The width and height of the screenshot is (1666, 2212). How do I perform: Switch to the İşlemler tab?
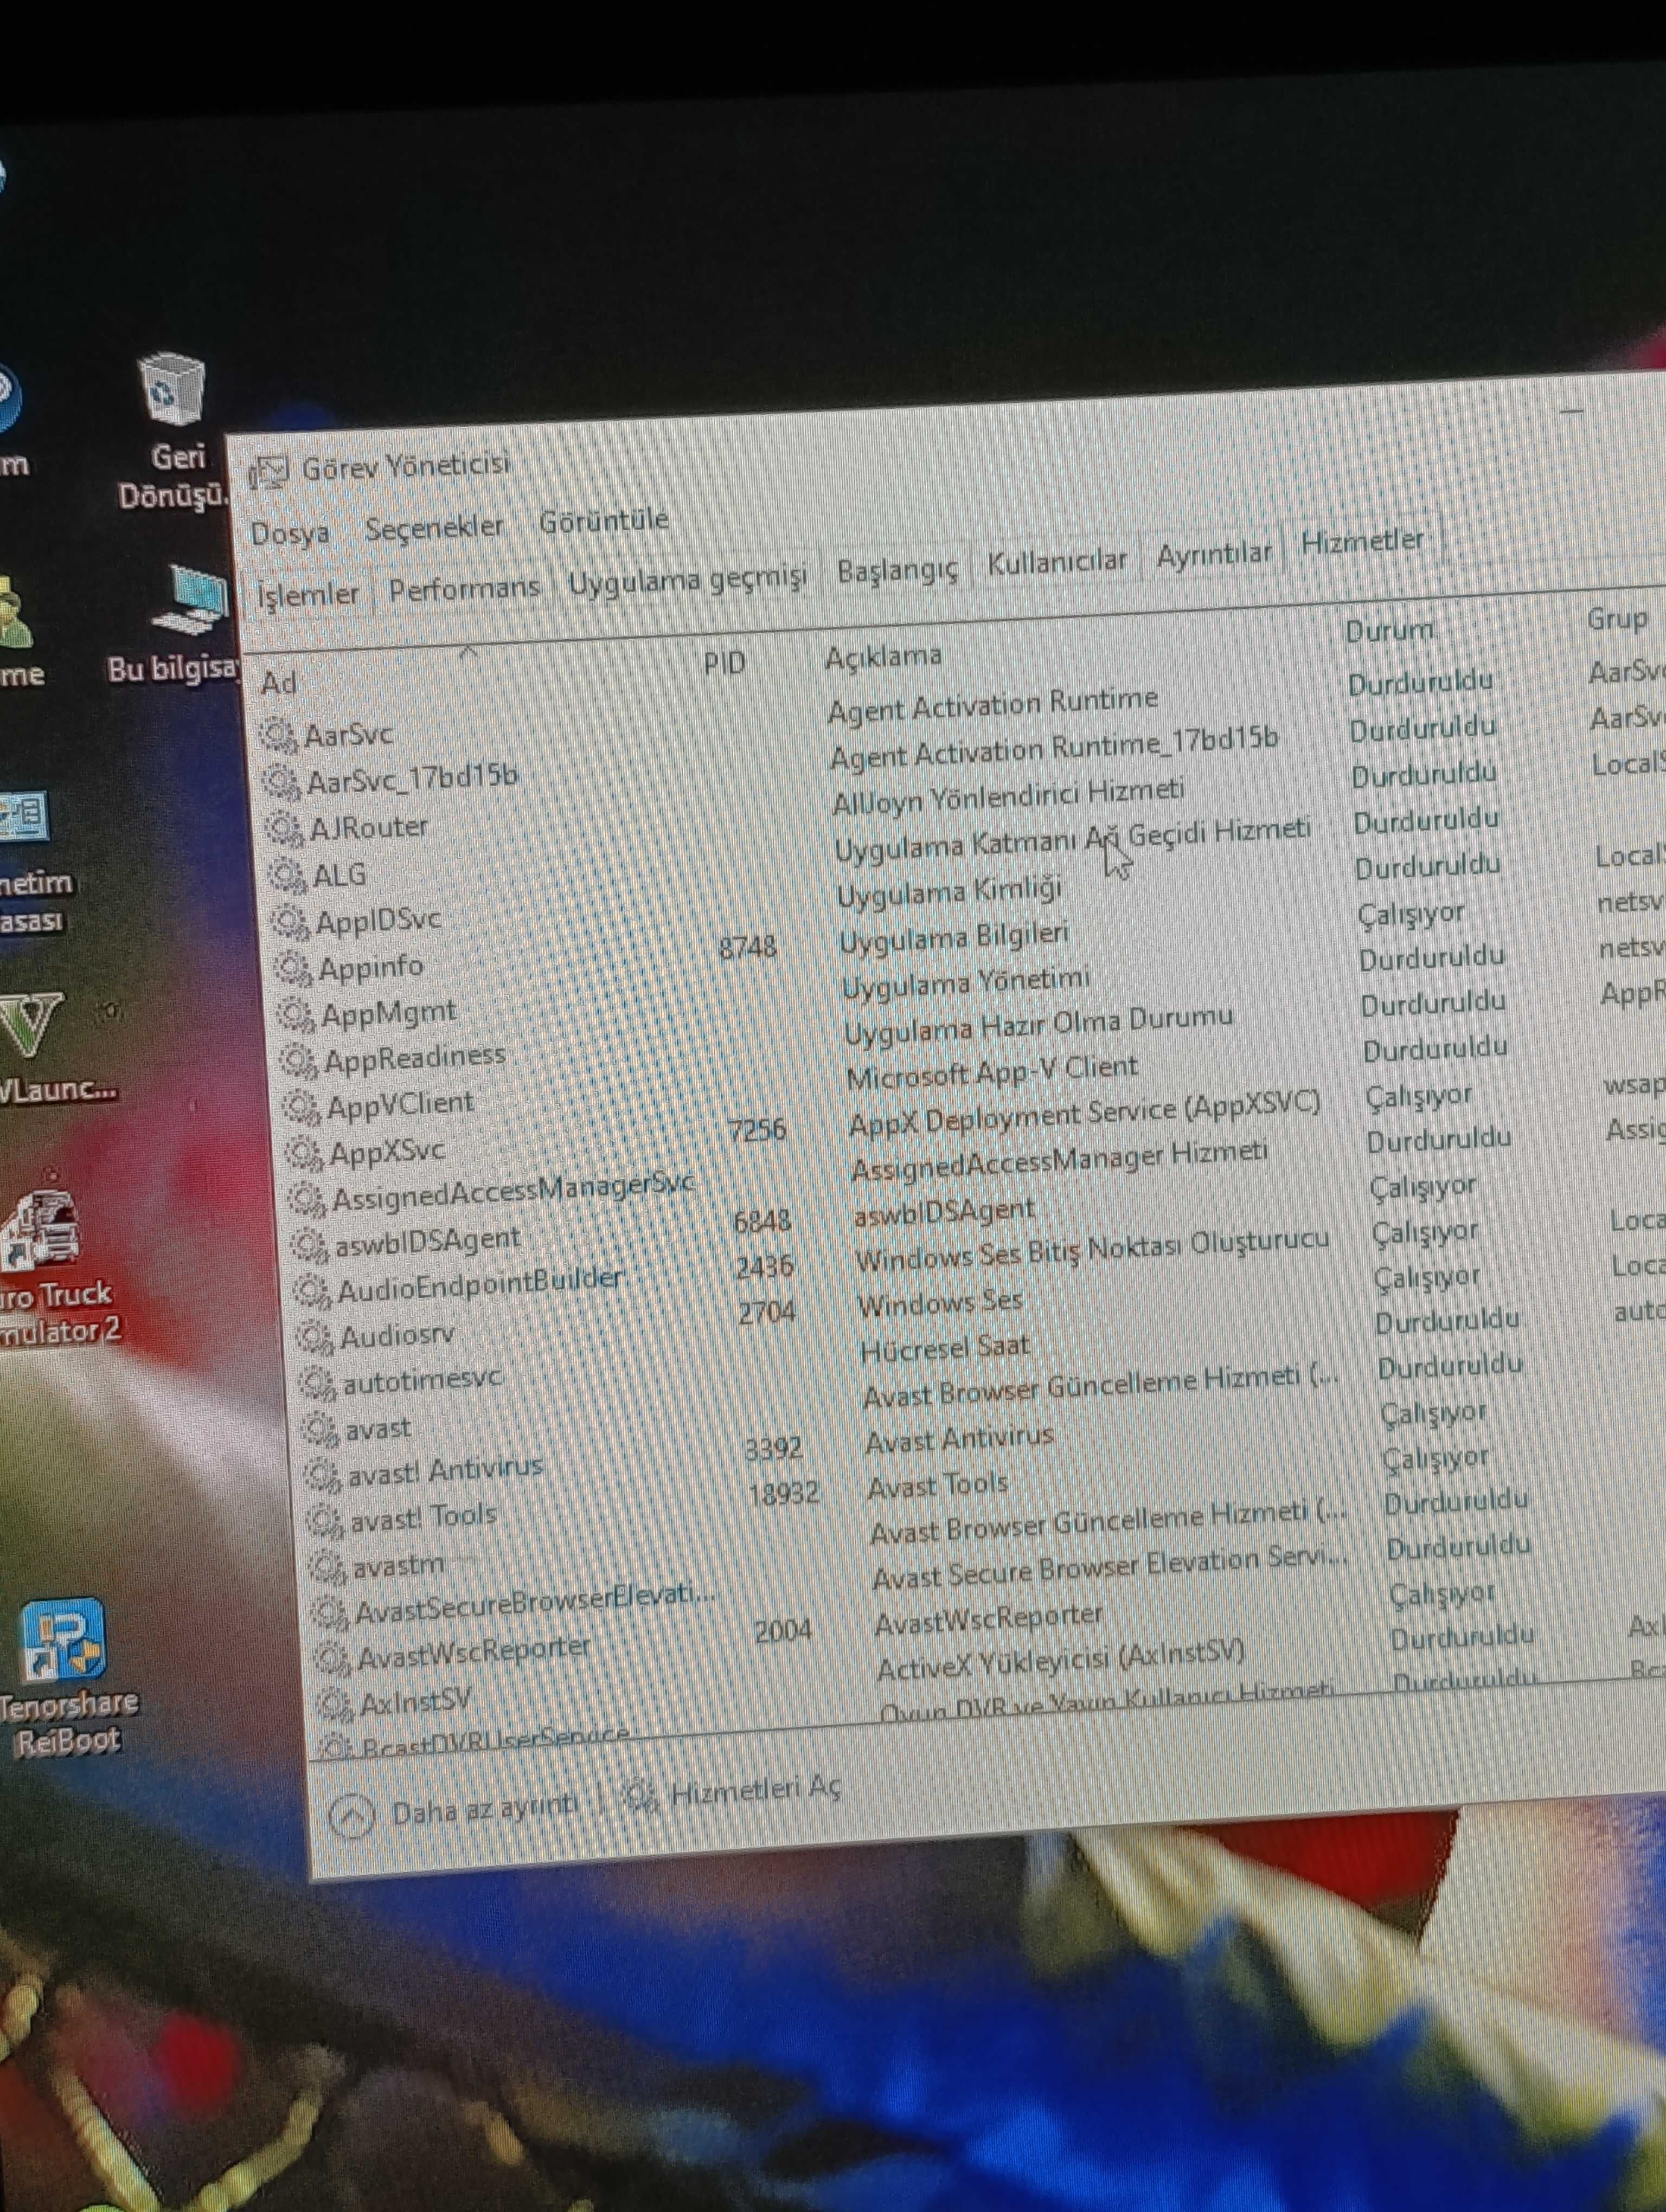(x=307, y=593)
